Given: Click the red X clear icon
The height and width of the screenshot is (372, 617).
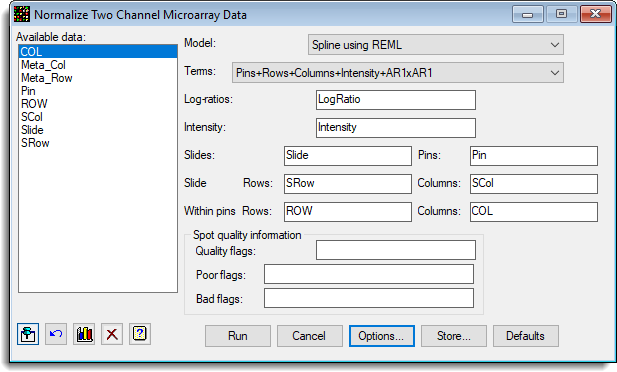Looking at the screenshot, I should coord(112,334).
